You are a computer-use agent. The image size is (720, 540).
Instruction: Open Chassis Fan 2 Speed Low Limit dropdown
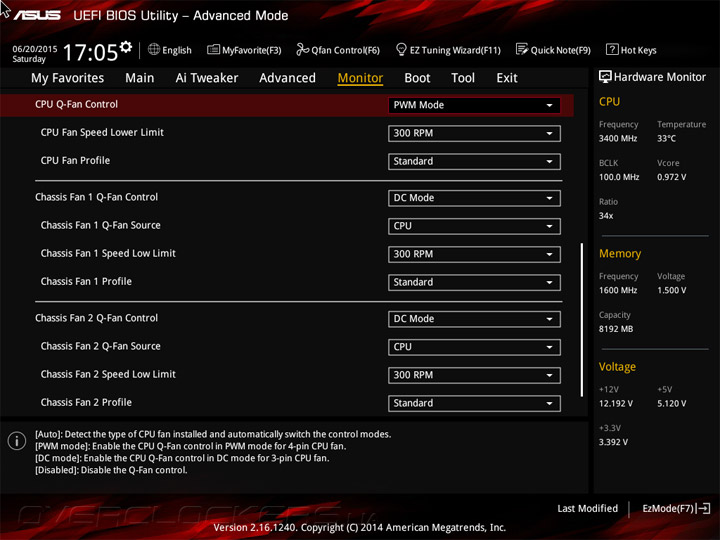click(x=474, y=375)
